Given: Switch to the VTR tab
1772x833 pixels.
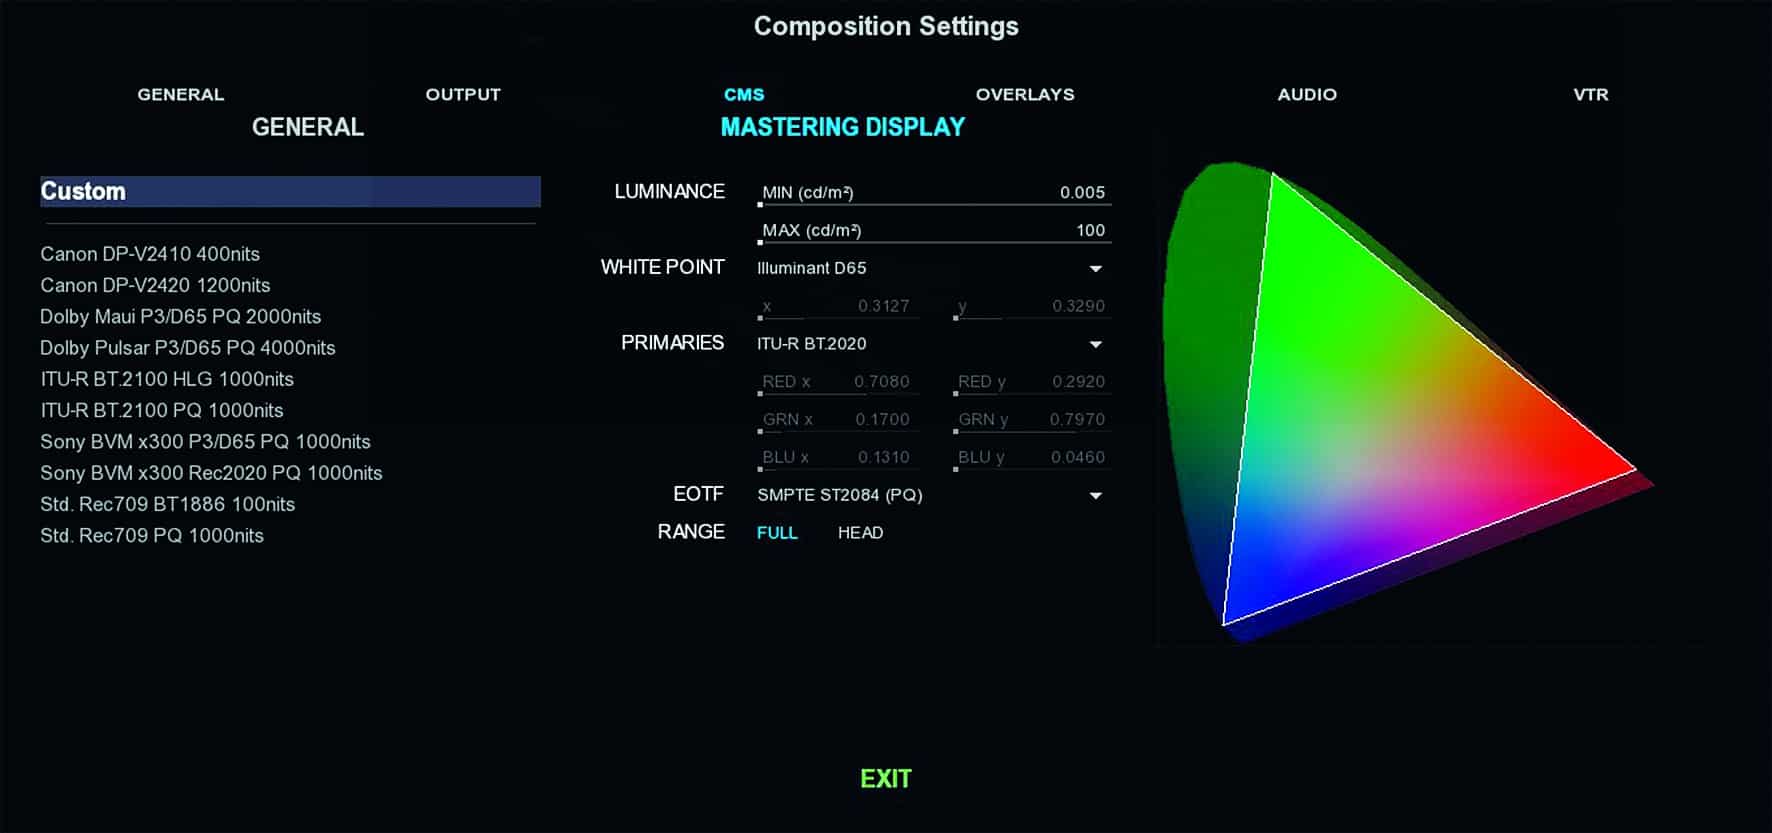Looking at the screenshot, I should [1590, 95].
